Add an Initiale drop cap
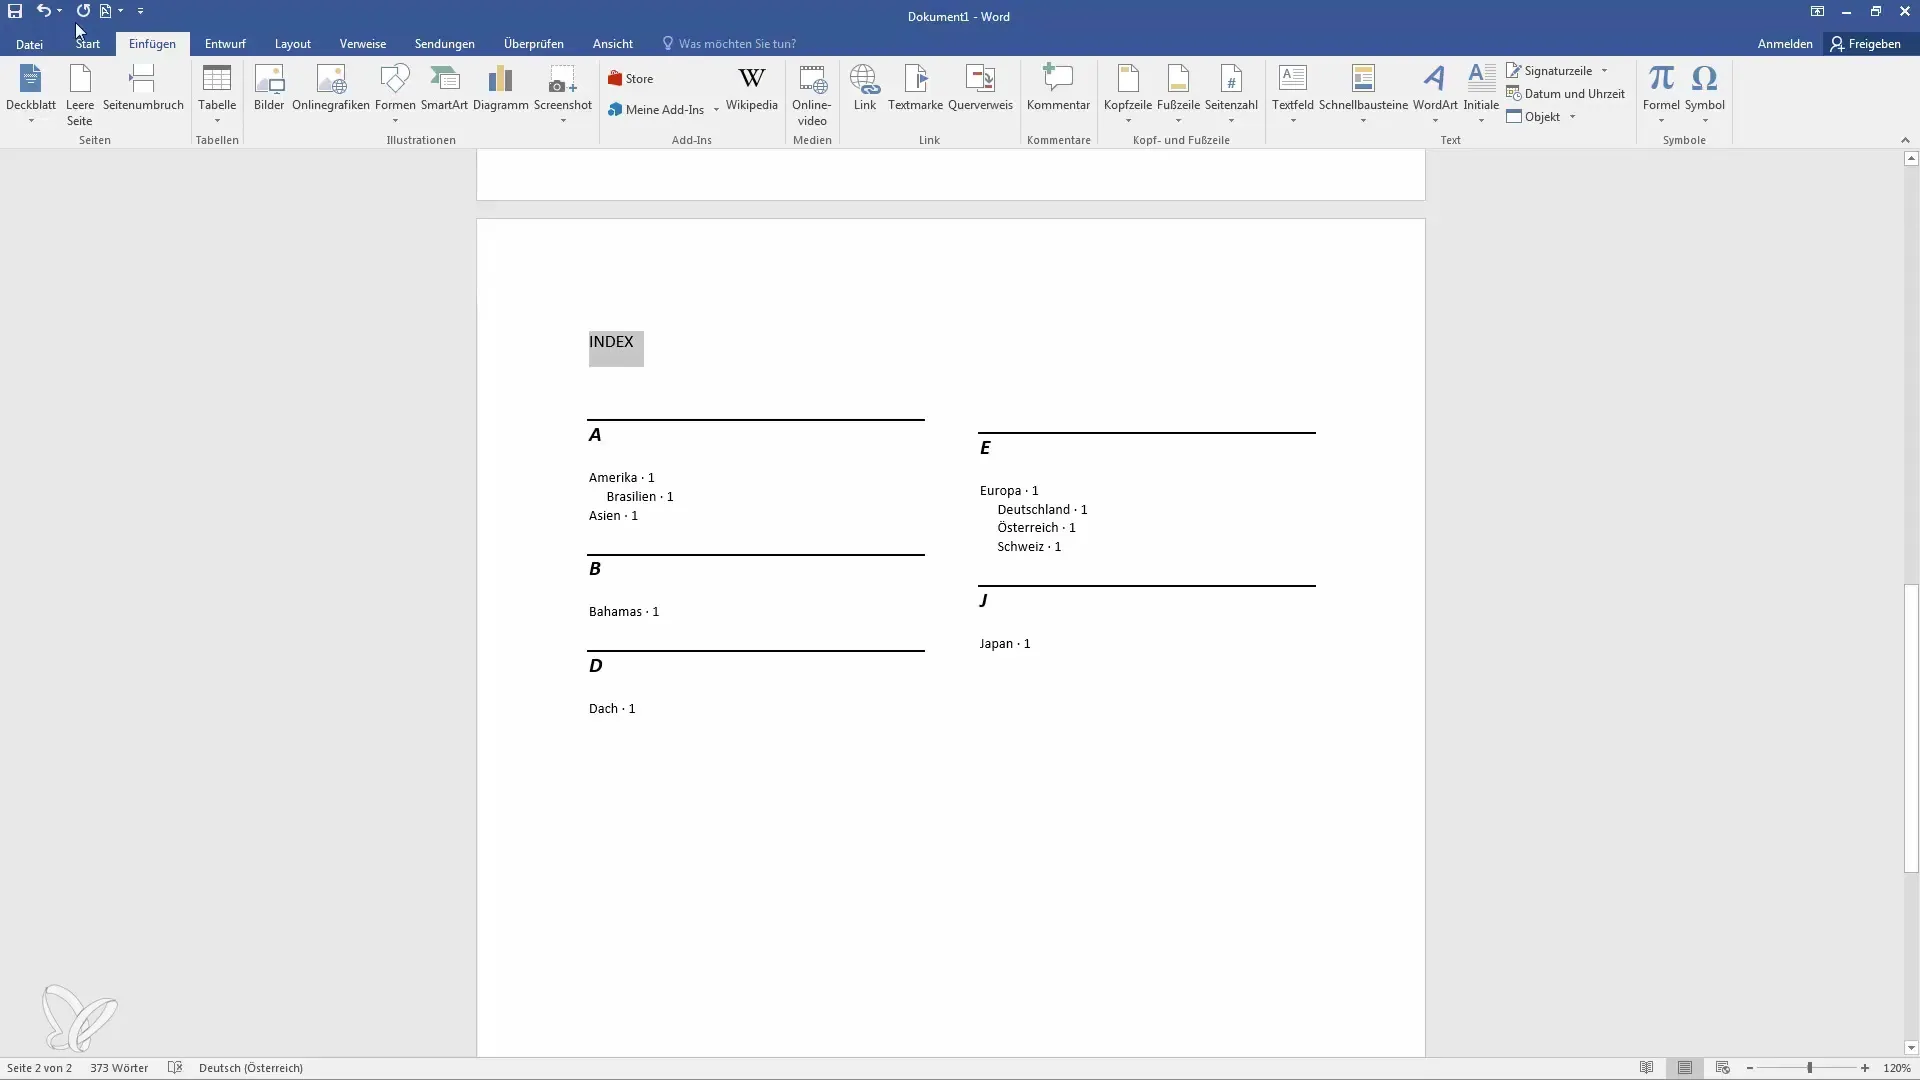Image resolution: width=1920 pixels, height=1080 pixels. tap(1481, 94)
